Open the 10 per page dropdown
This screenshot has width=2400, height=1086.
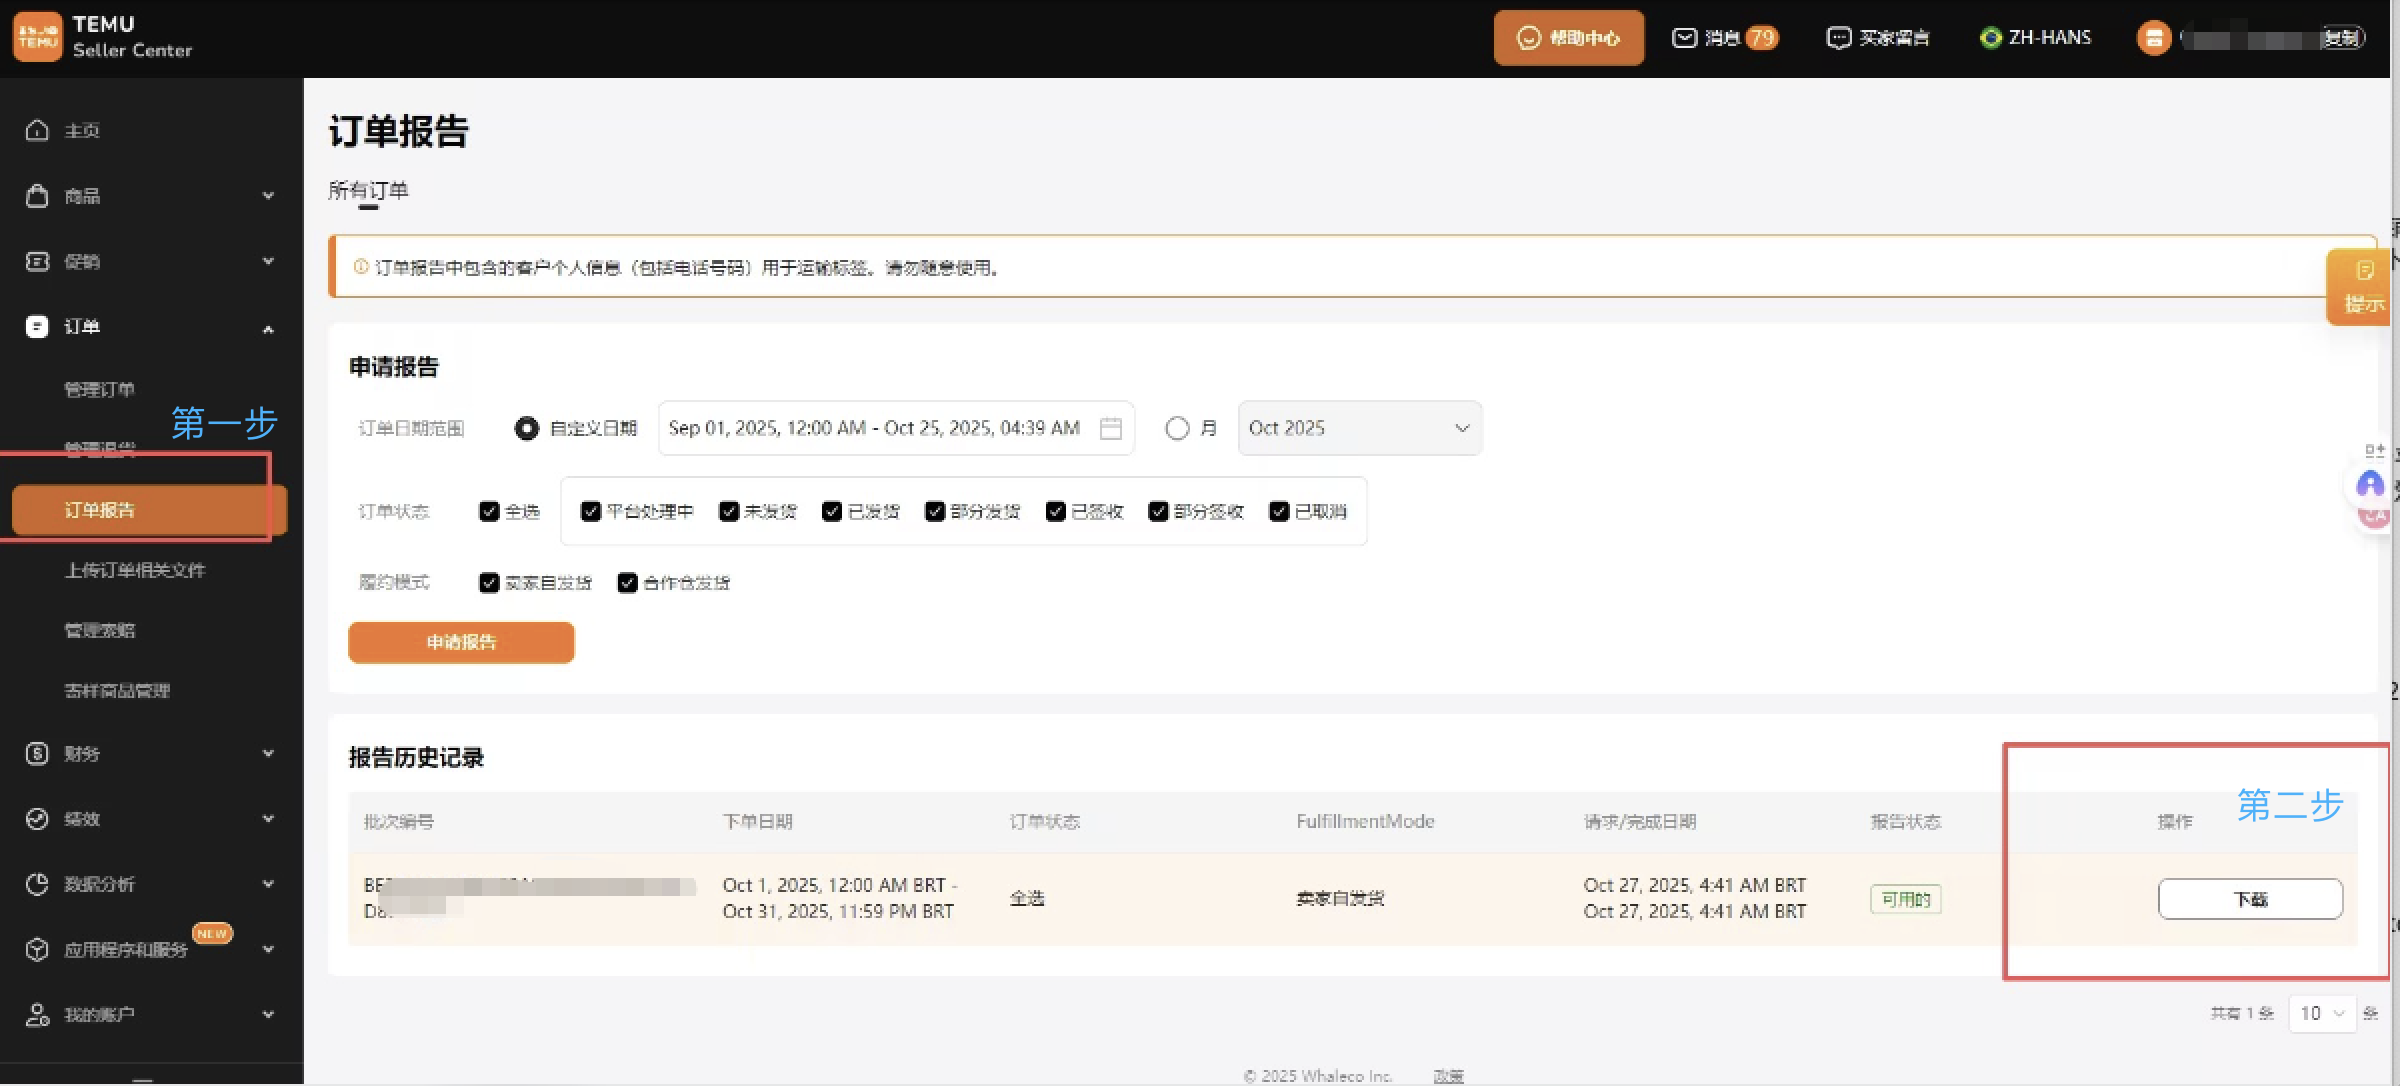click(2322, 1014)
